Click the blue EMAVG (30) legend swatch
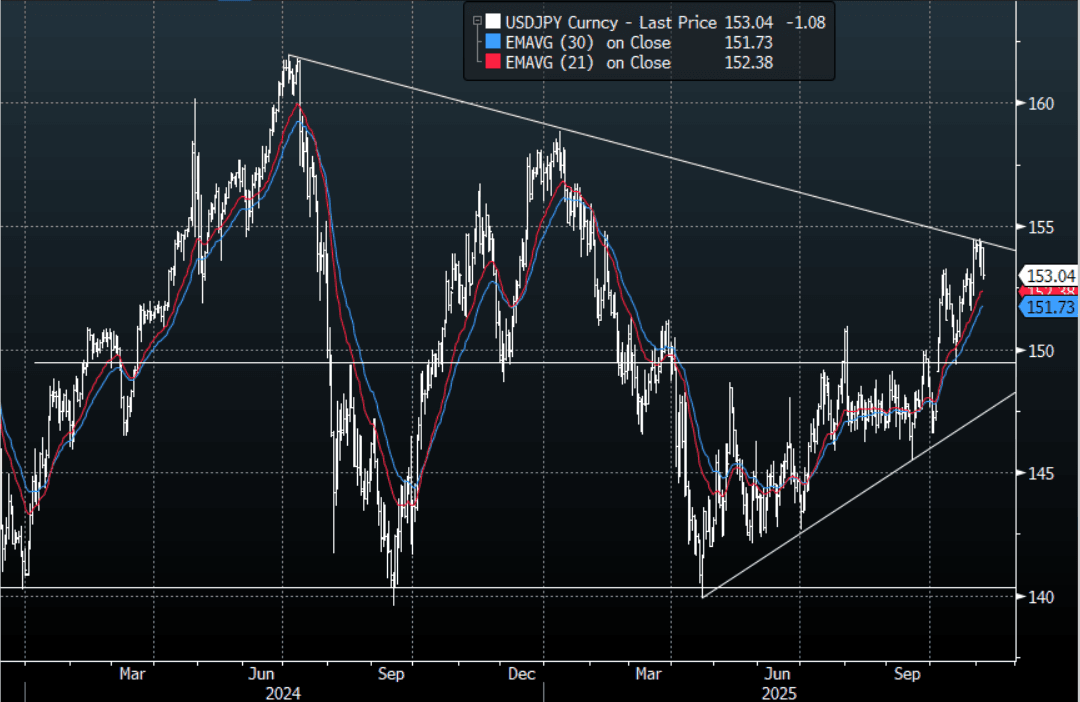The image size is (1080, 702). pyautogui.click(x=491, y=43)
